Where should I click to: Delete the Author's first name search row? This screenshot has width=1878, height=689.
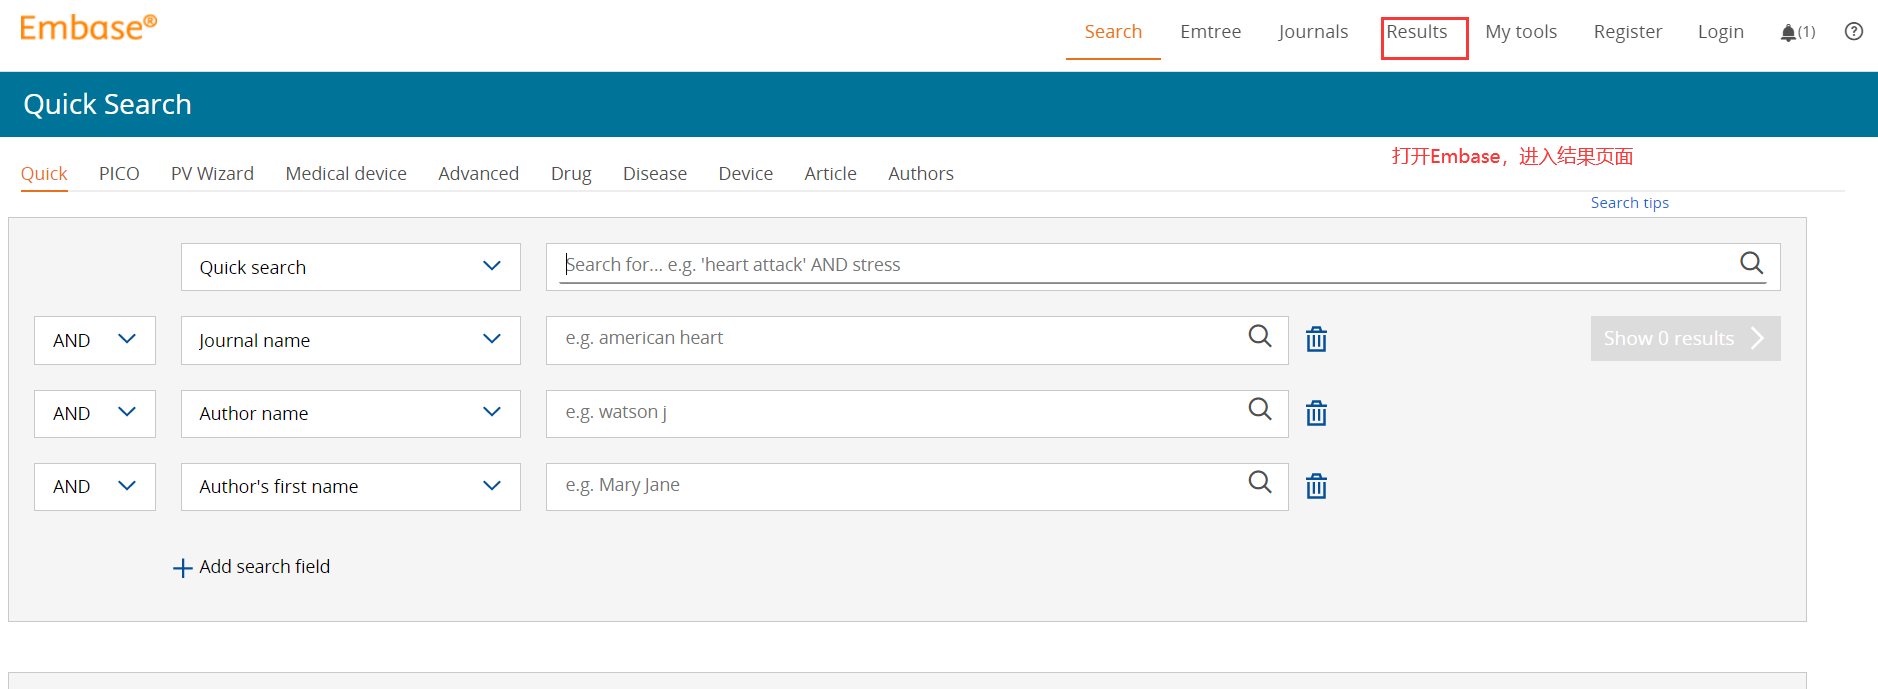[x=1316, y=486]
